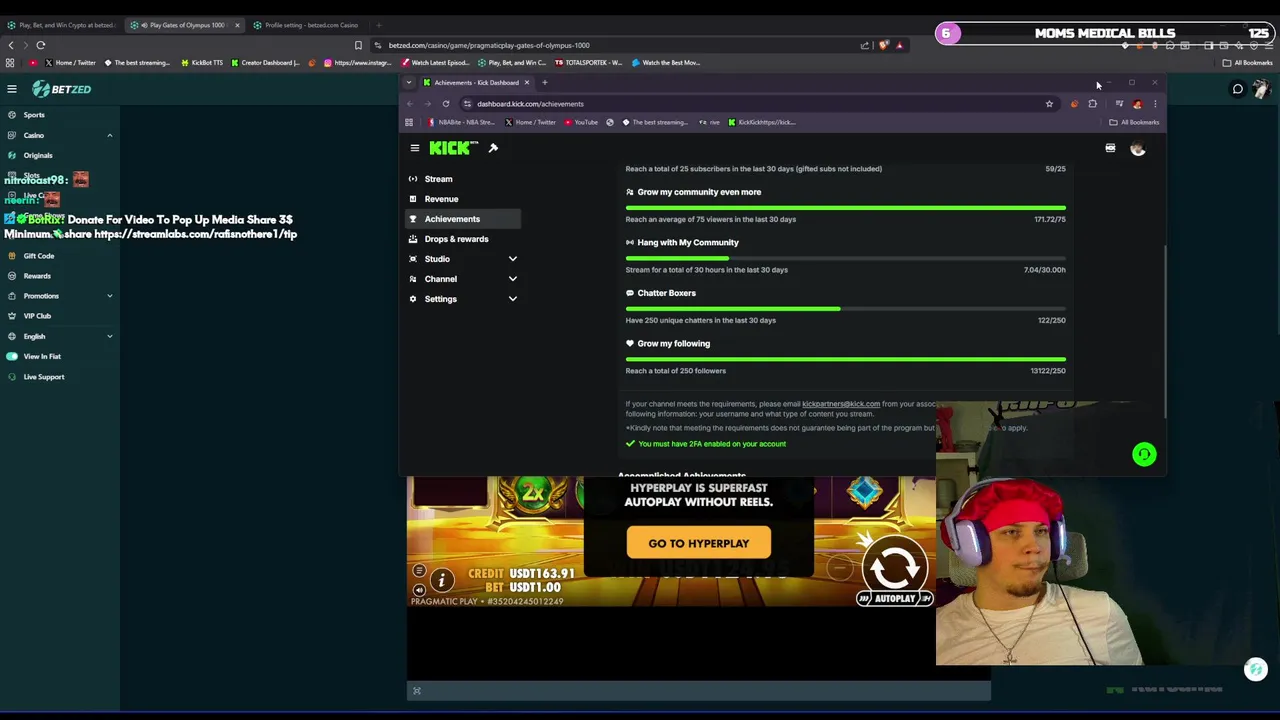
Task: Open Gift Code in Betzed sidebar
Action: (39, 256)
